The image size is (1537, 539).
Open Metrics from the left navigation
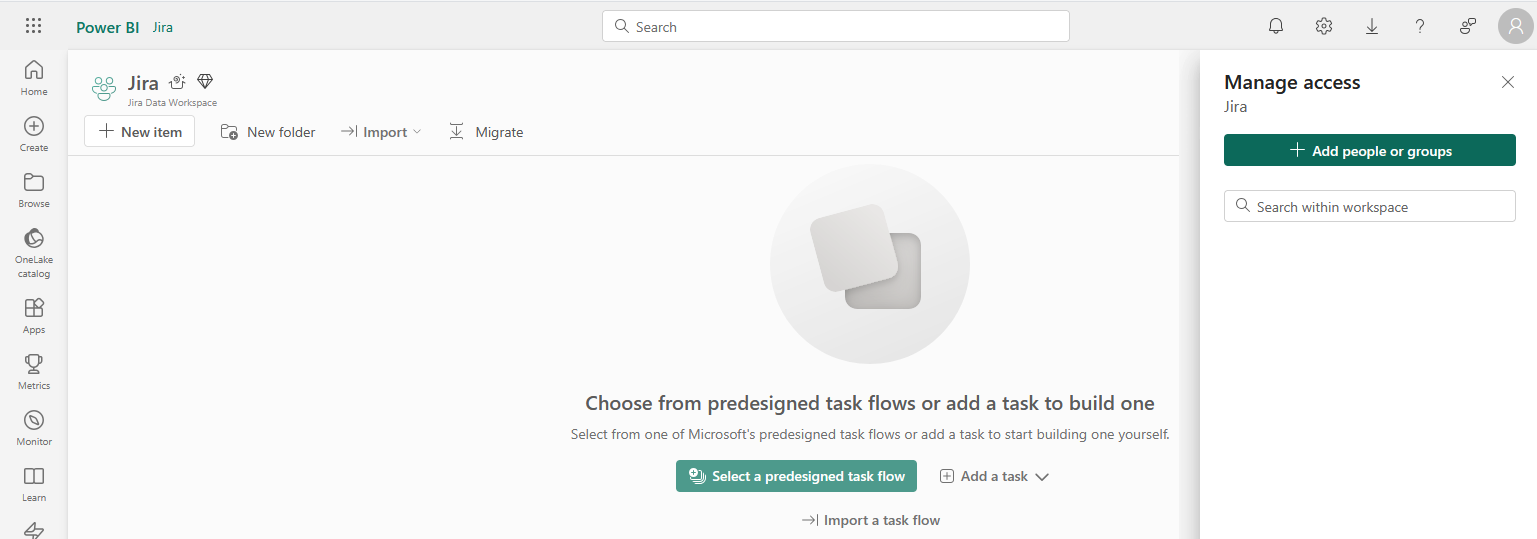pyautogui.click(x=34, y=372)
